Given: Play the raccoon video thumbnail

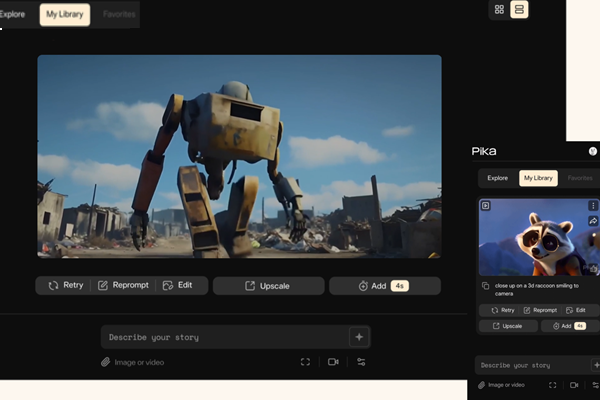Looking at the screenshot, I should point(486,205).
